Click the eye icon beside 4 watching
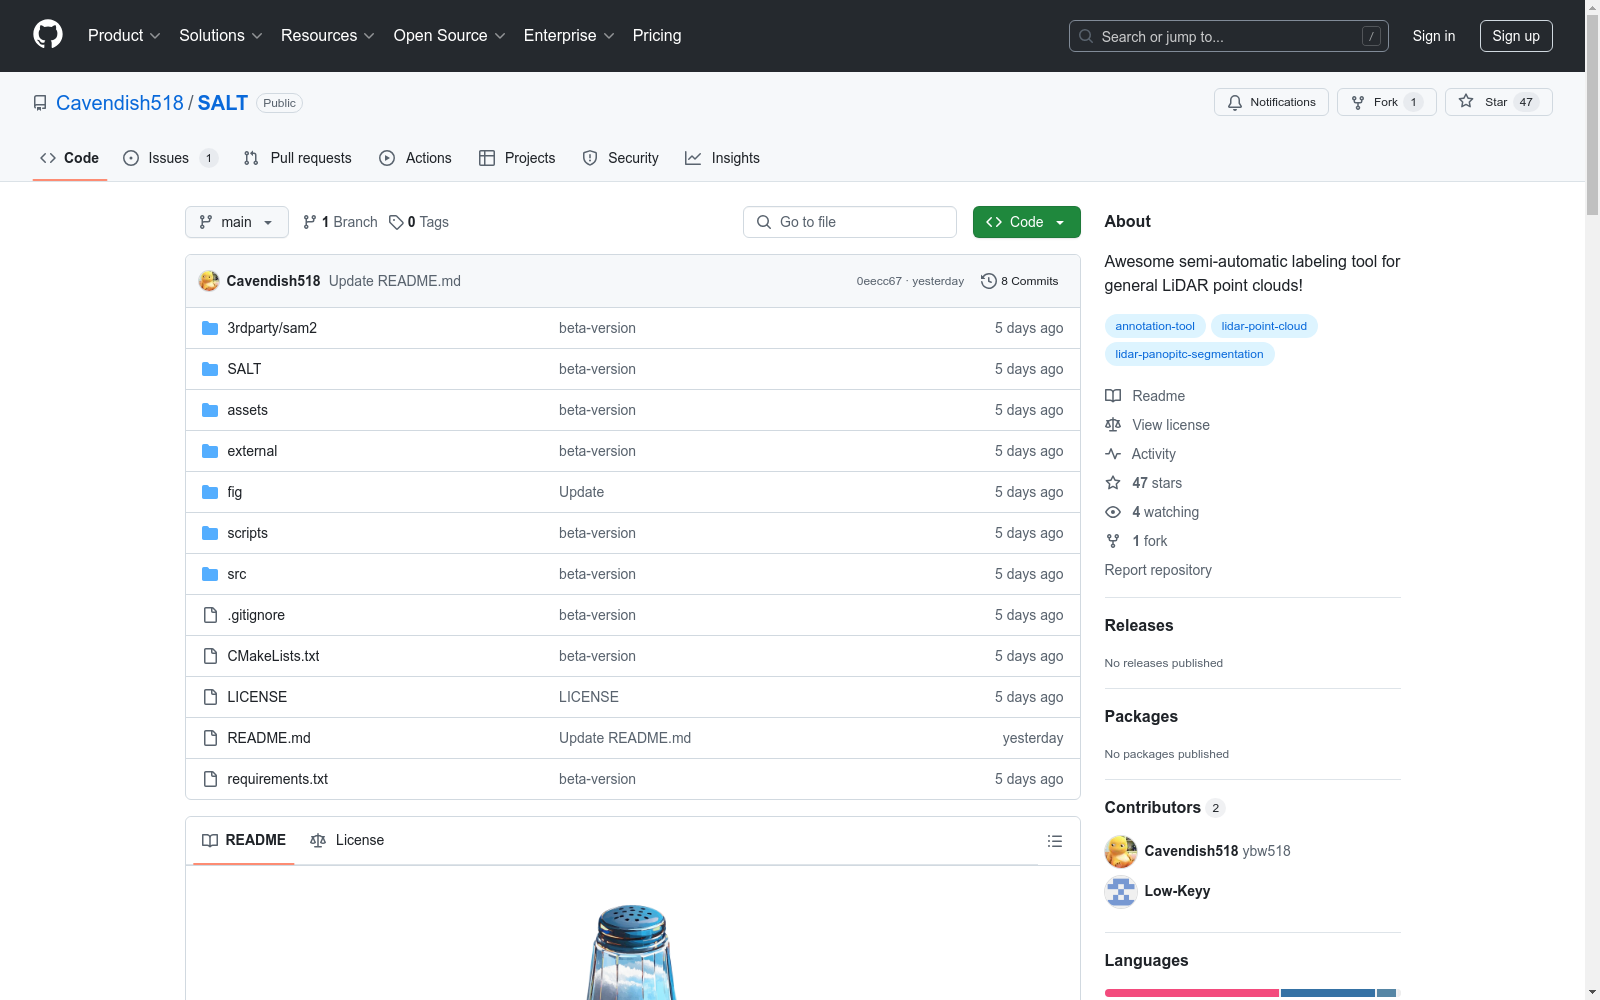Screen dimensions: 1600x1000 click(1113, 512)
